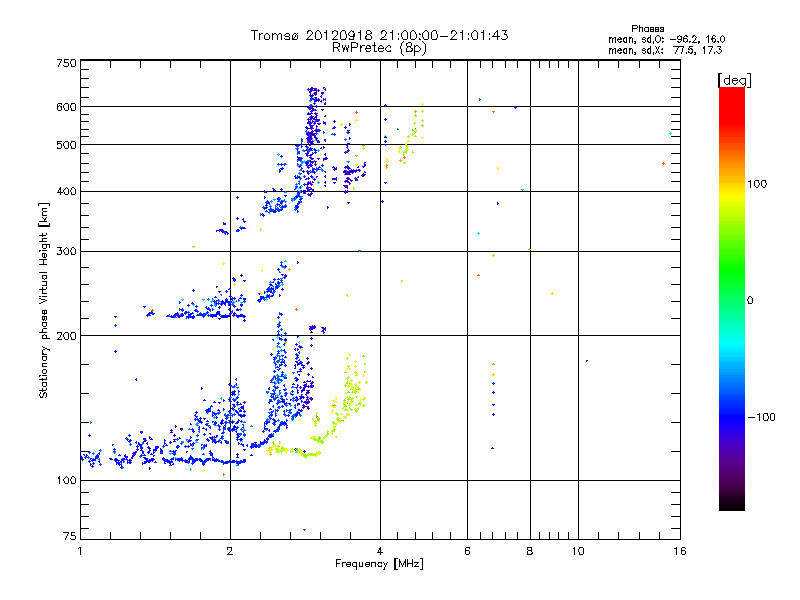Image resolution: width=800 pixels, height=600 pixels.
Task: Click the x-axis label 2
Action: point(230,551)
